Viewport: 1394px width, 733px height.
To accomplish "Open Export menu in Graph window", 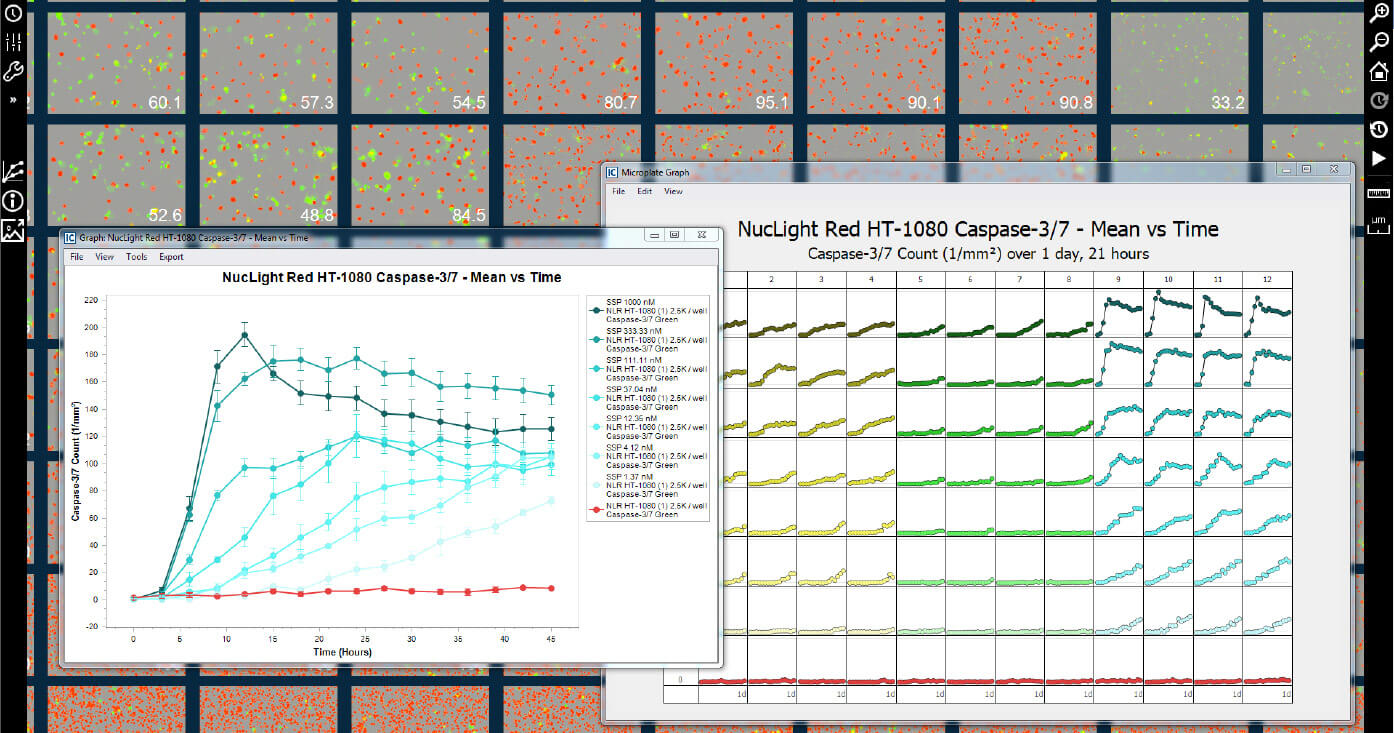I will [171, 257].
